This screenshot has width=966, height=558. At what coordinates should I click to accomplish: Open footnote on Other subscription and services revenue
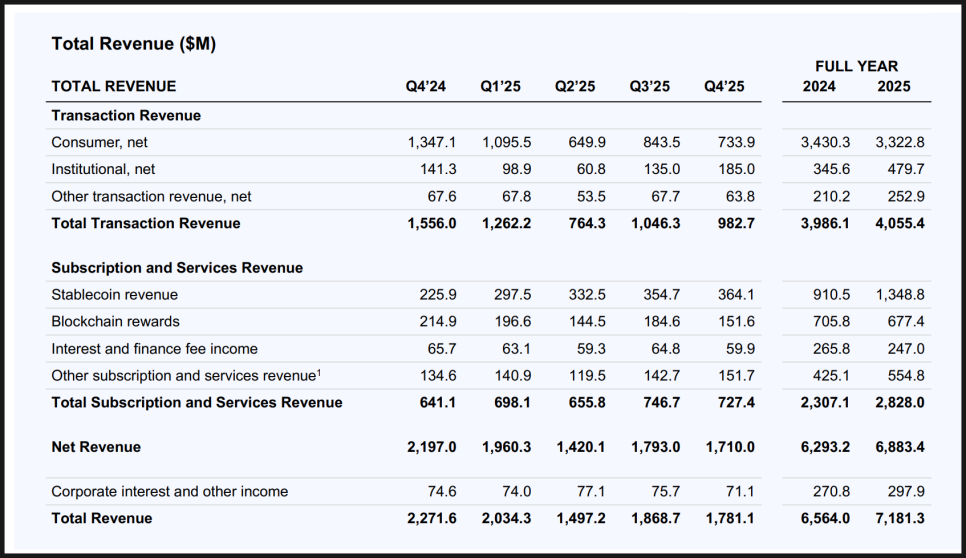click(318, 373)
